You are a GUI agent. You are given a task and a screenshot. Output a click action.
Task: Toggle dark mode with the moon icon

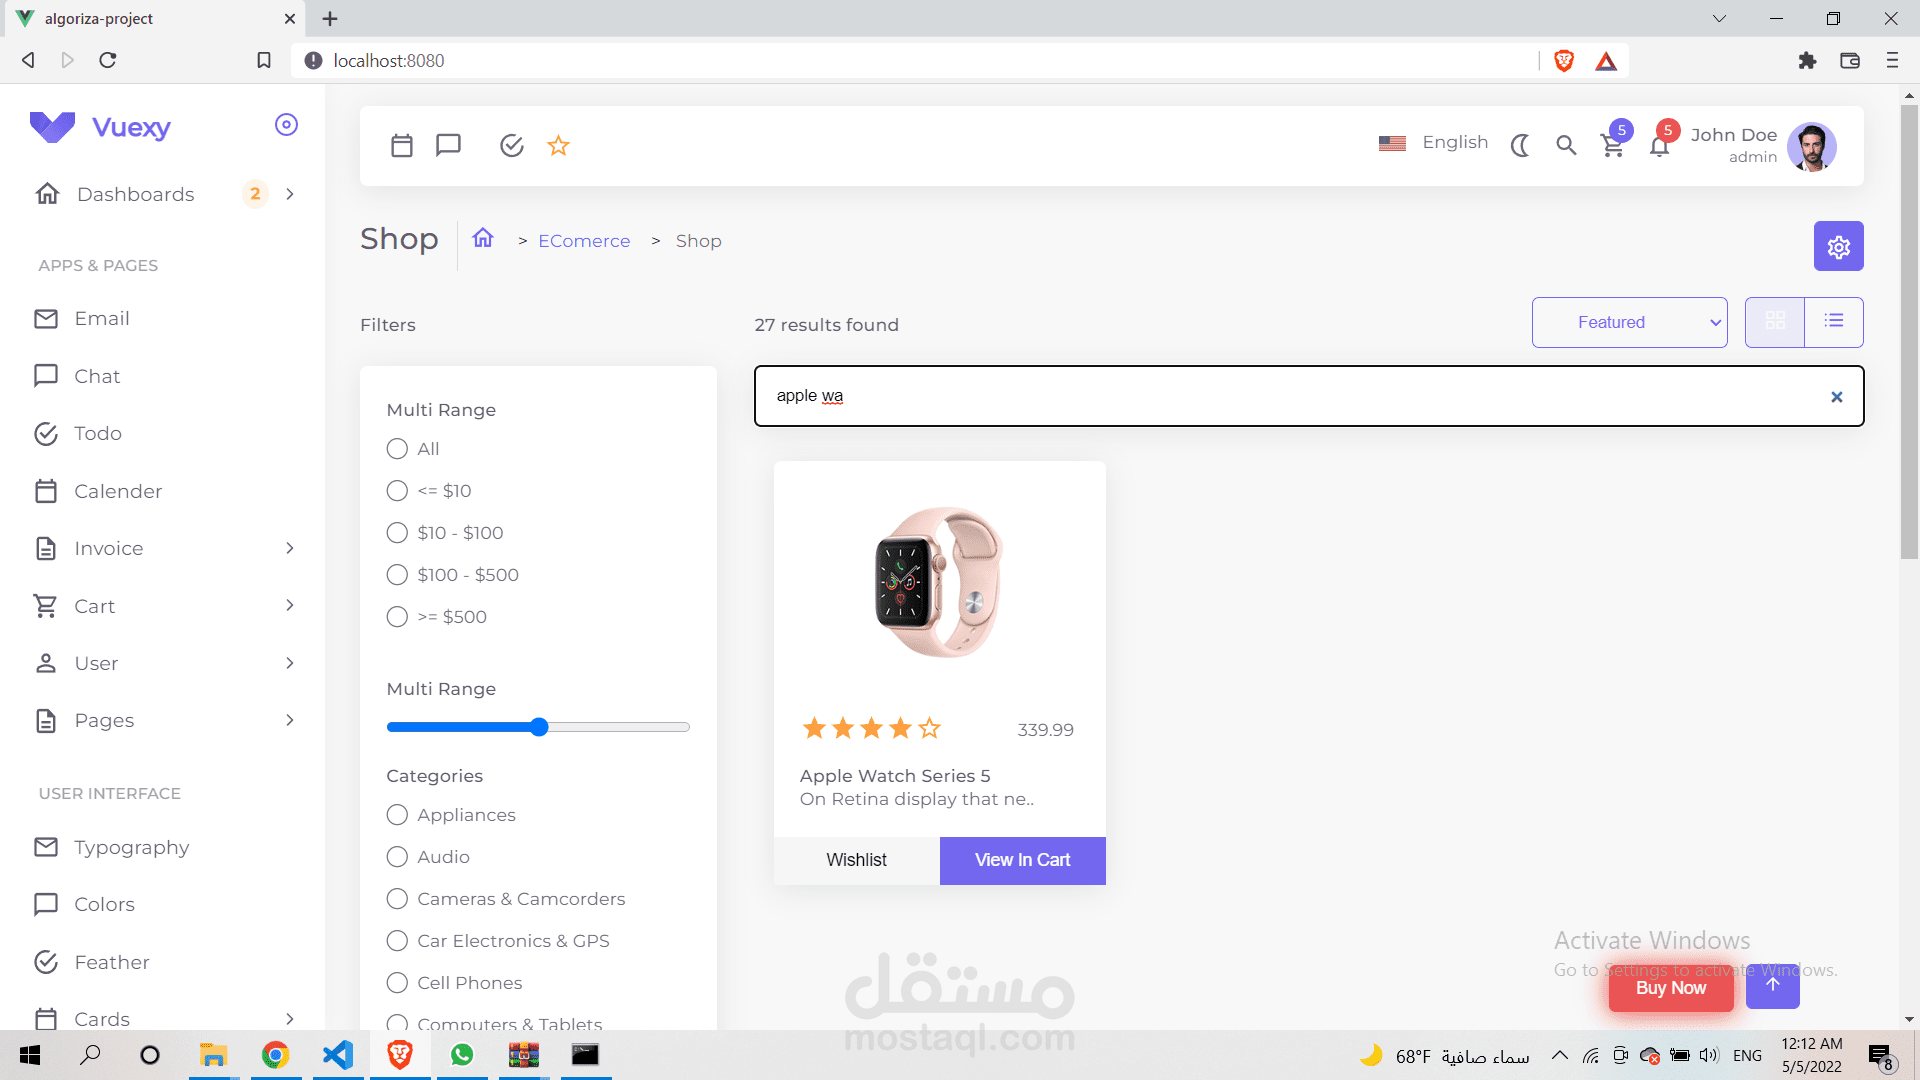pyautogui.click(x=1520, y=146)
